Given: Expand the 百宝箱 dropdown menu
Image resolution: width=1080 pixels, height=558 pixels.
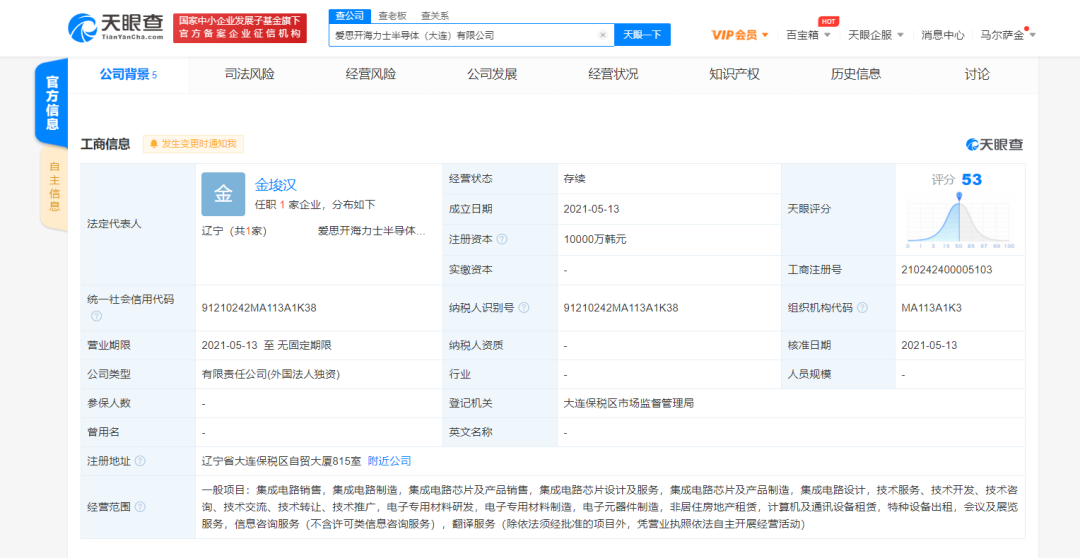Looking at the screenshot, I should tap(809, 35).
